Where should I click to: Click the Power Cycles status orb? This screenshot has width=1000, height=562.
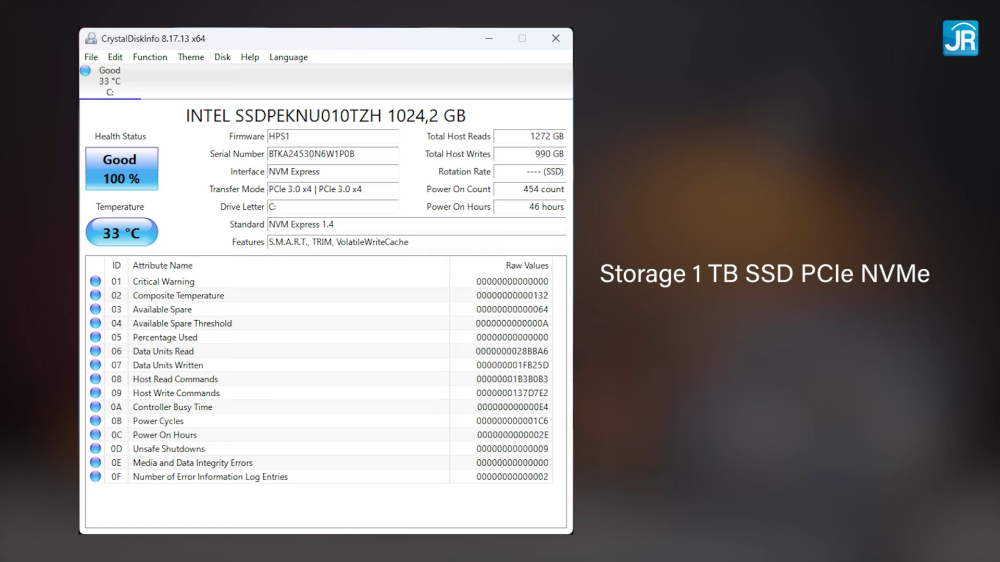click(96, 421)
